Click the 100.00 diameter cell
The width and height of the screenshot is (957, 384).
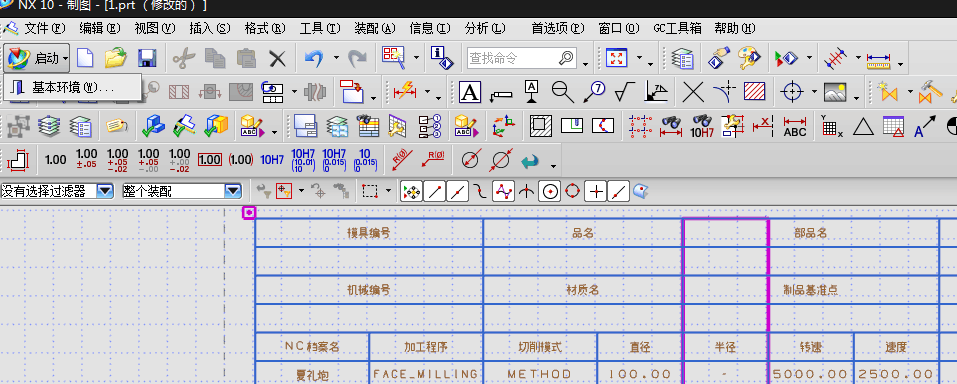pyautogui.click(x=640, y=374)
